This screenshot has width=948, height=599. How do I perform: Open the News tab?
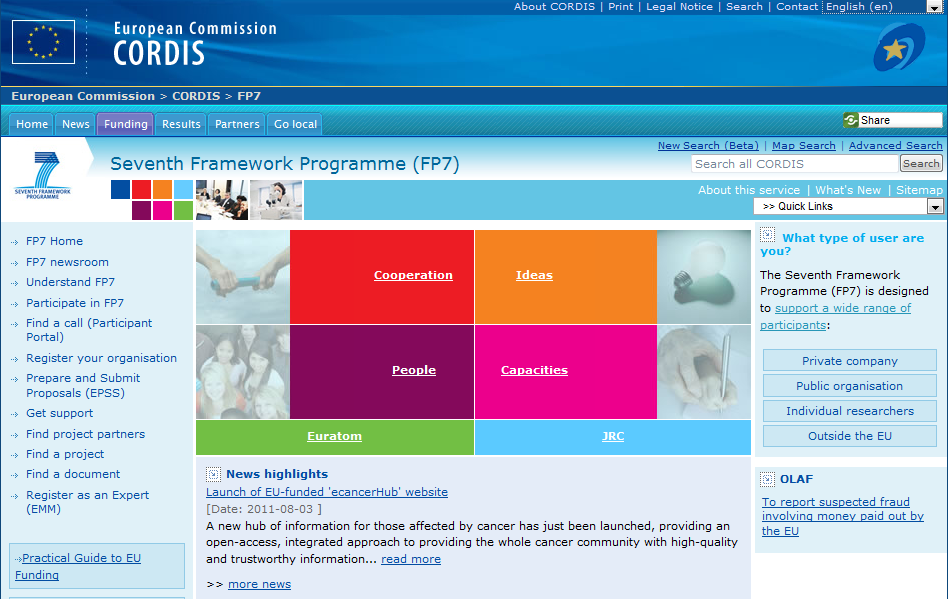76,124
